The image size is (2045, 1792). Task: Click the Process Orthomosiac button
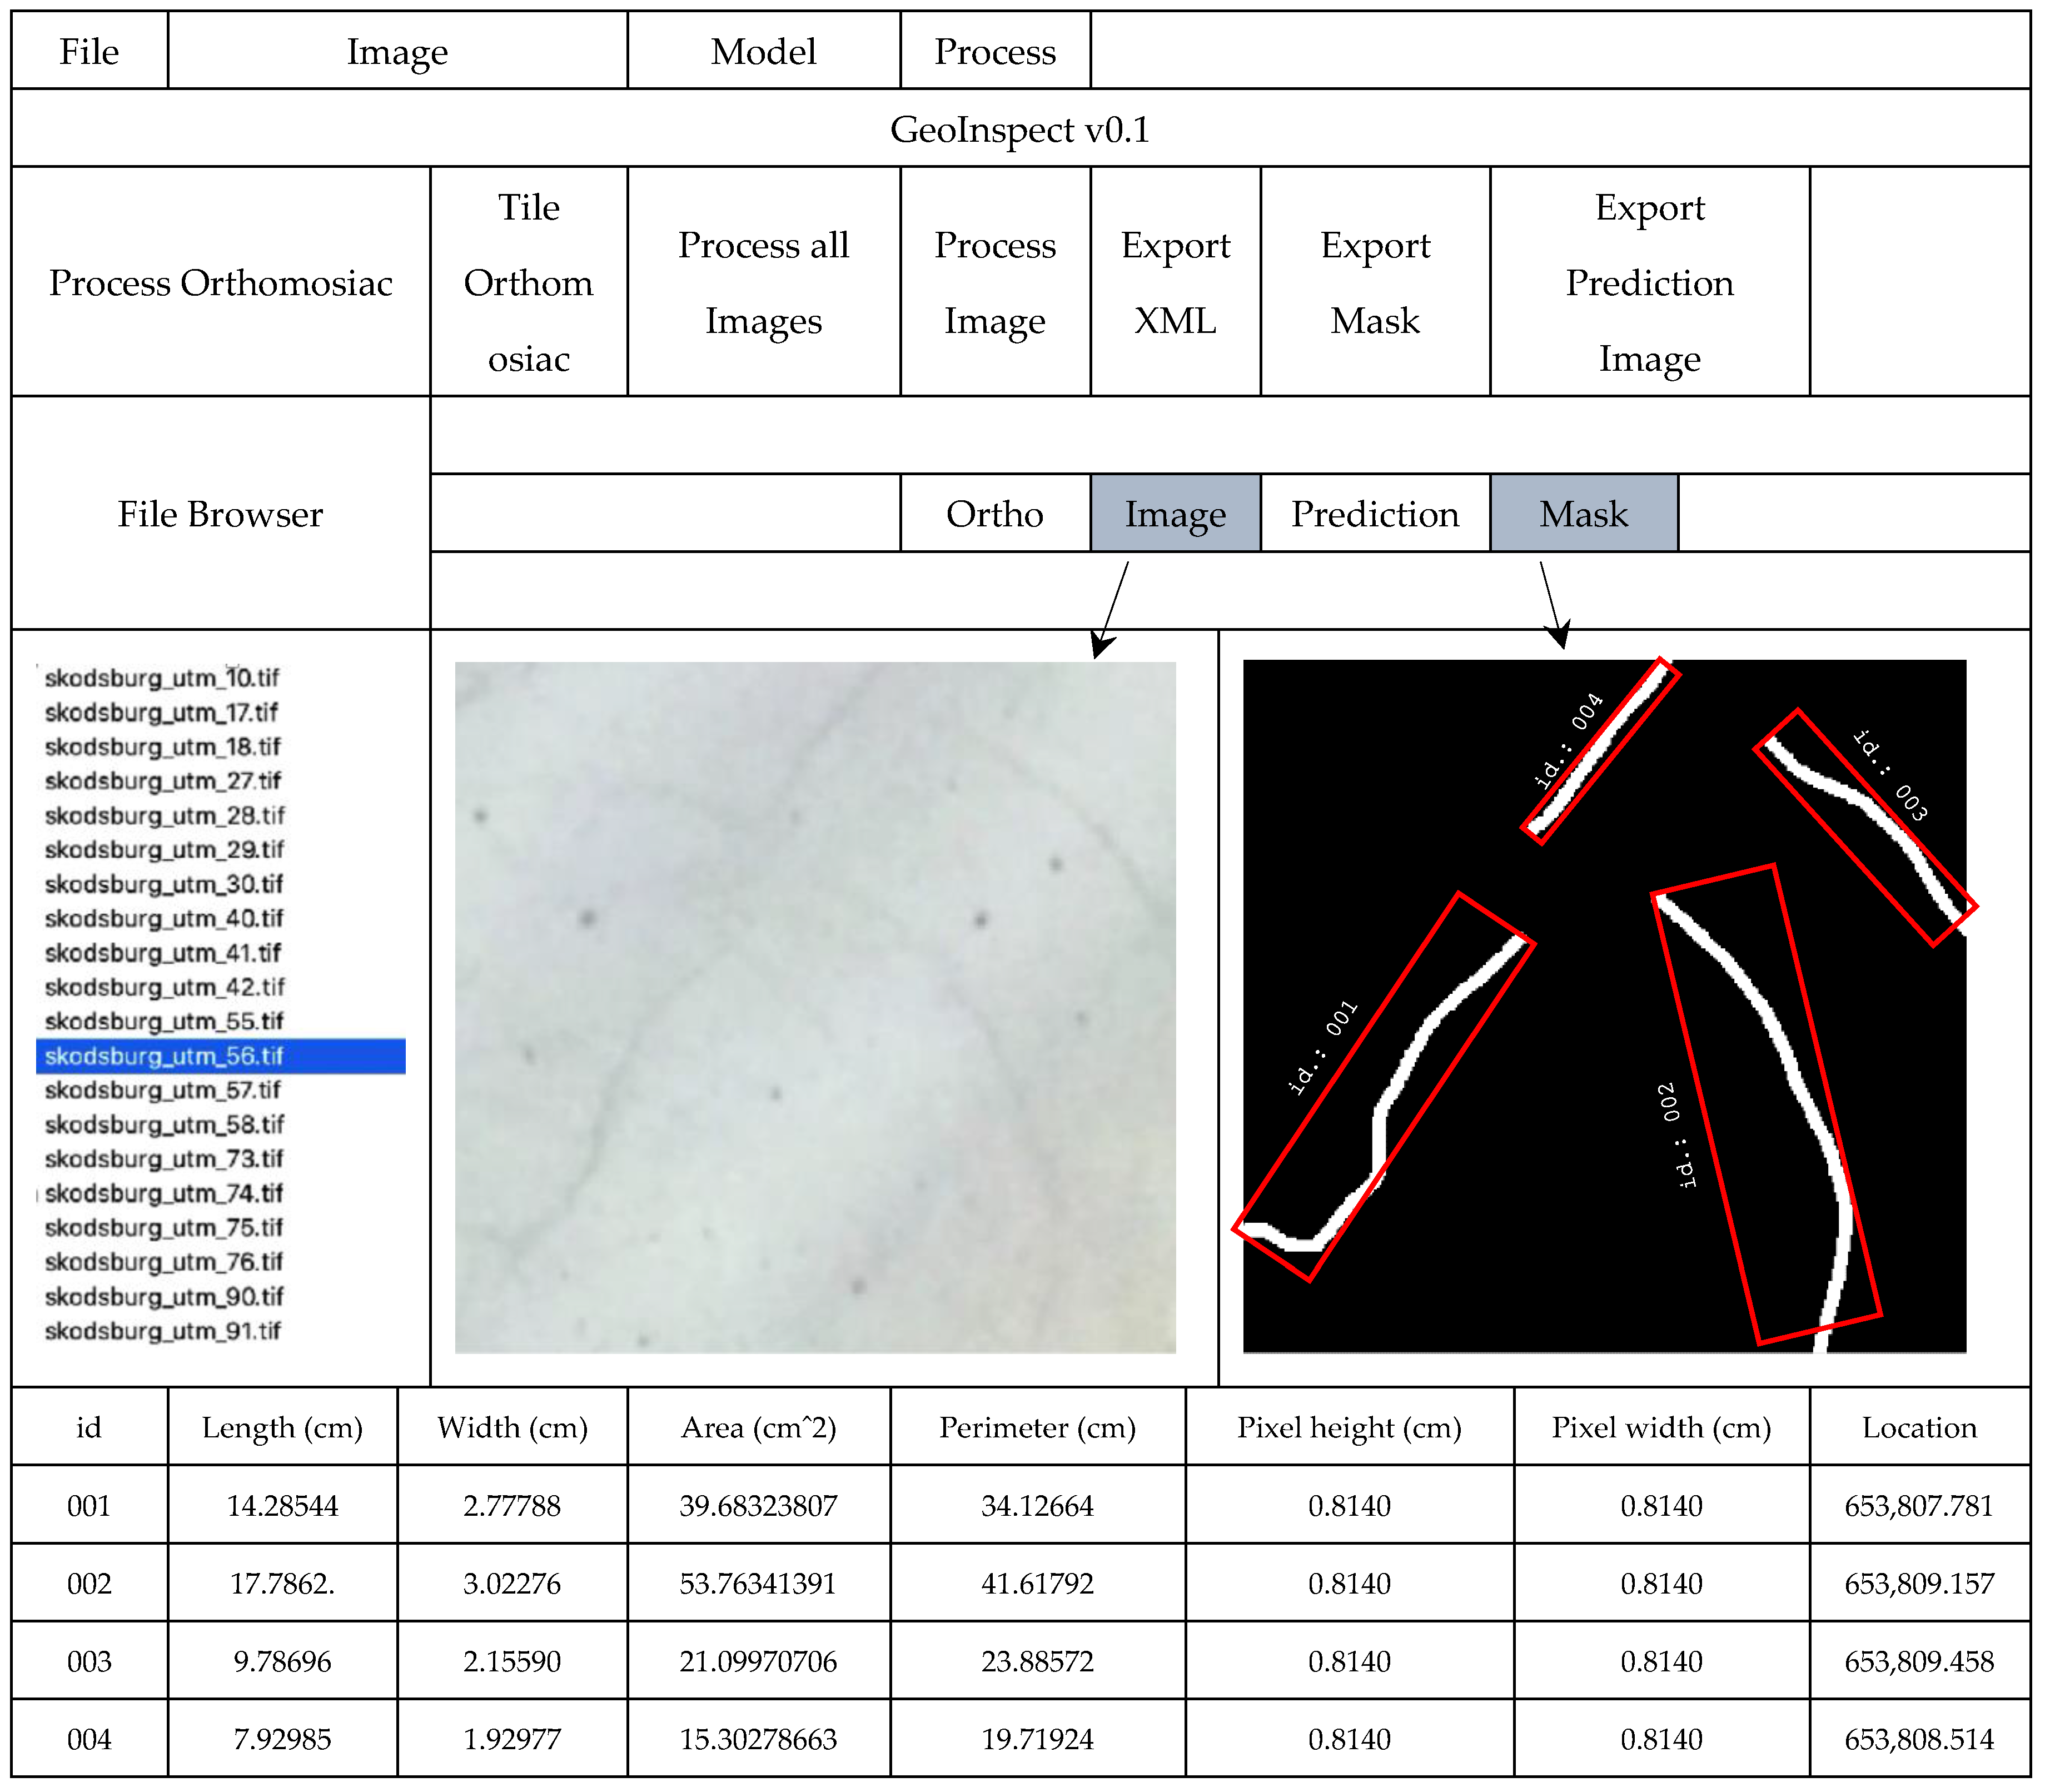coord(220,283)
